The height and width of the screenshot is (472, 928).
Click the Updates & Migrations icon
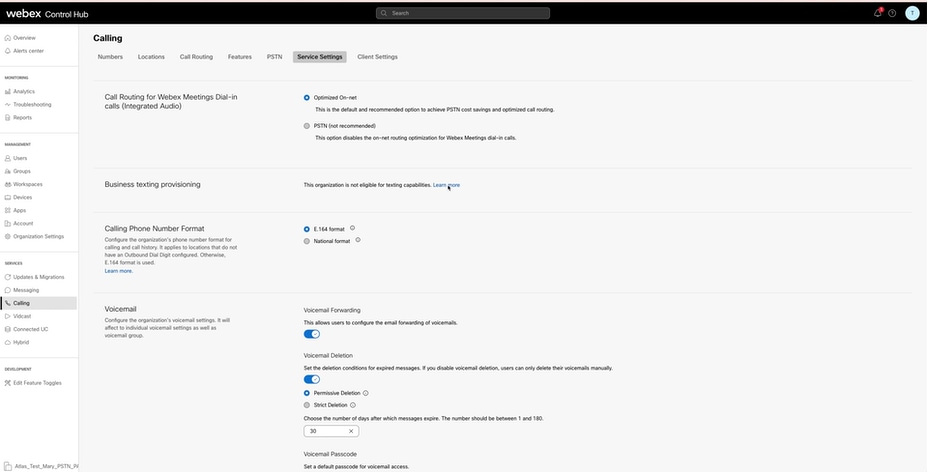8,277
